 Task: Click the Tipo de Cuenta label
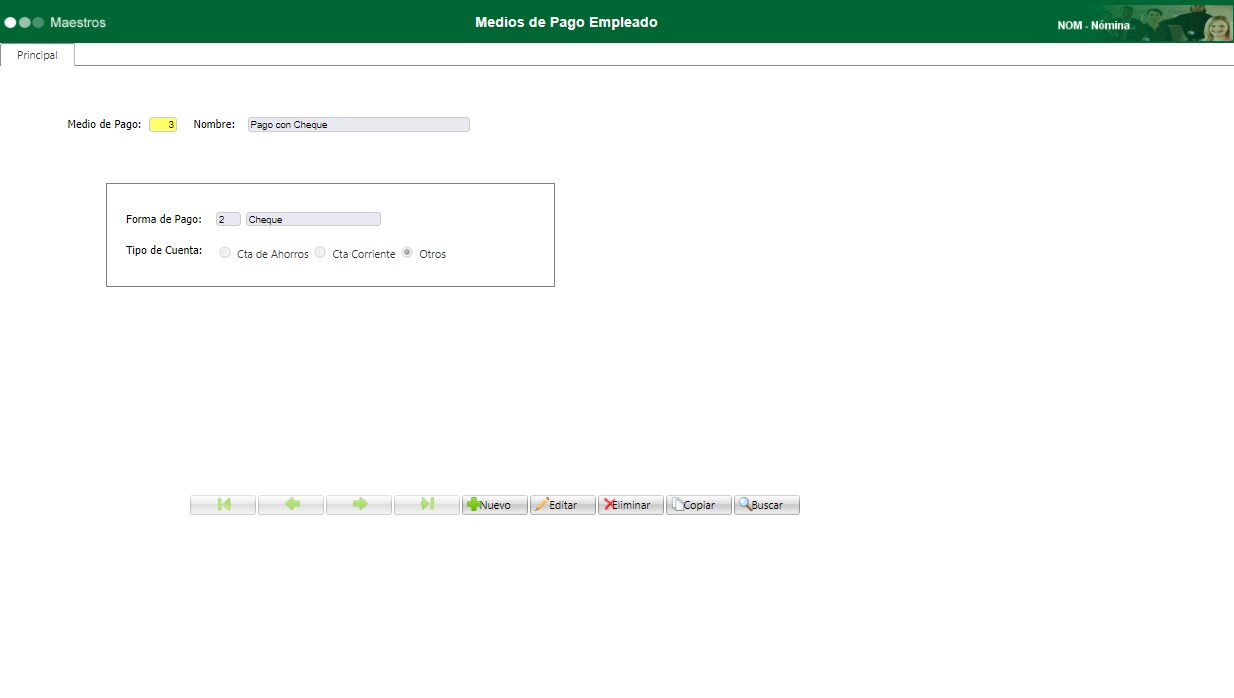[x=164, y=250]
